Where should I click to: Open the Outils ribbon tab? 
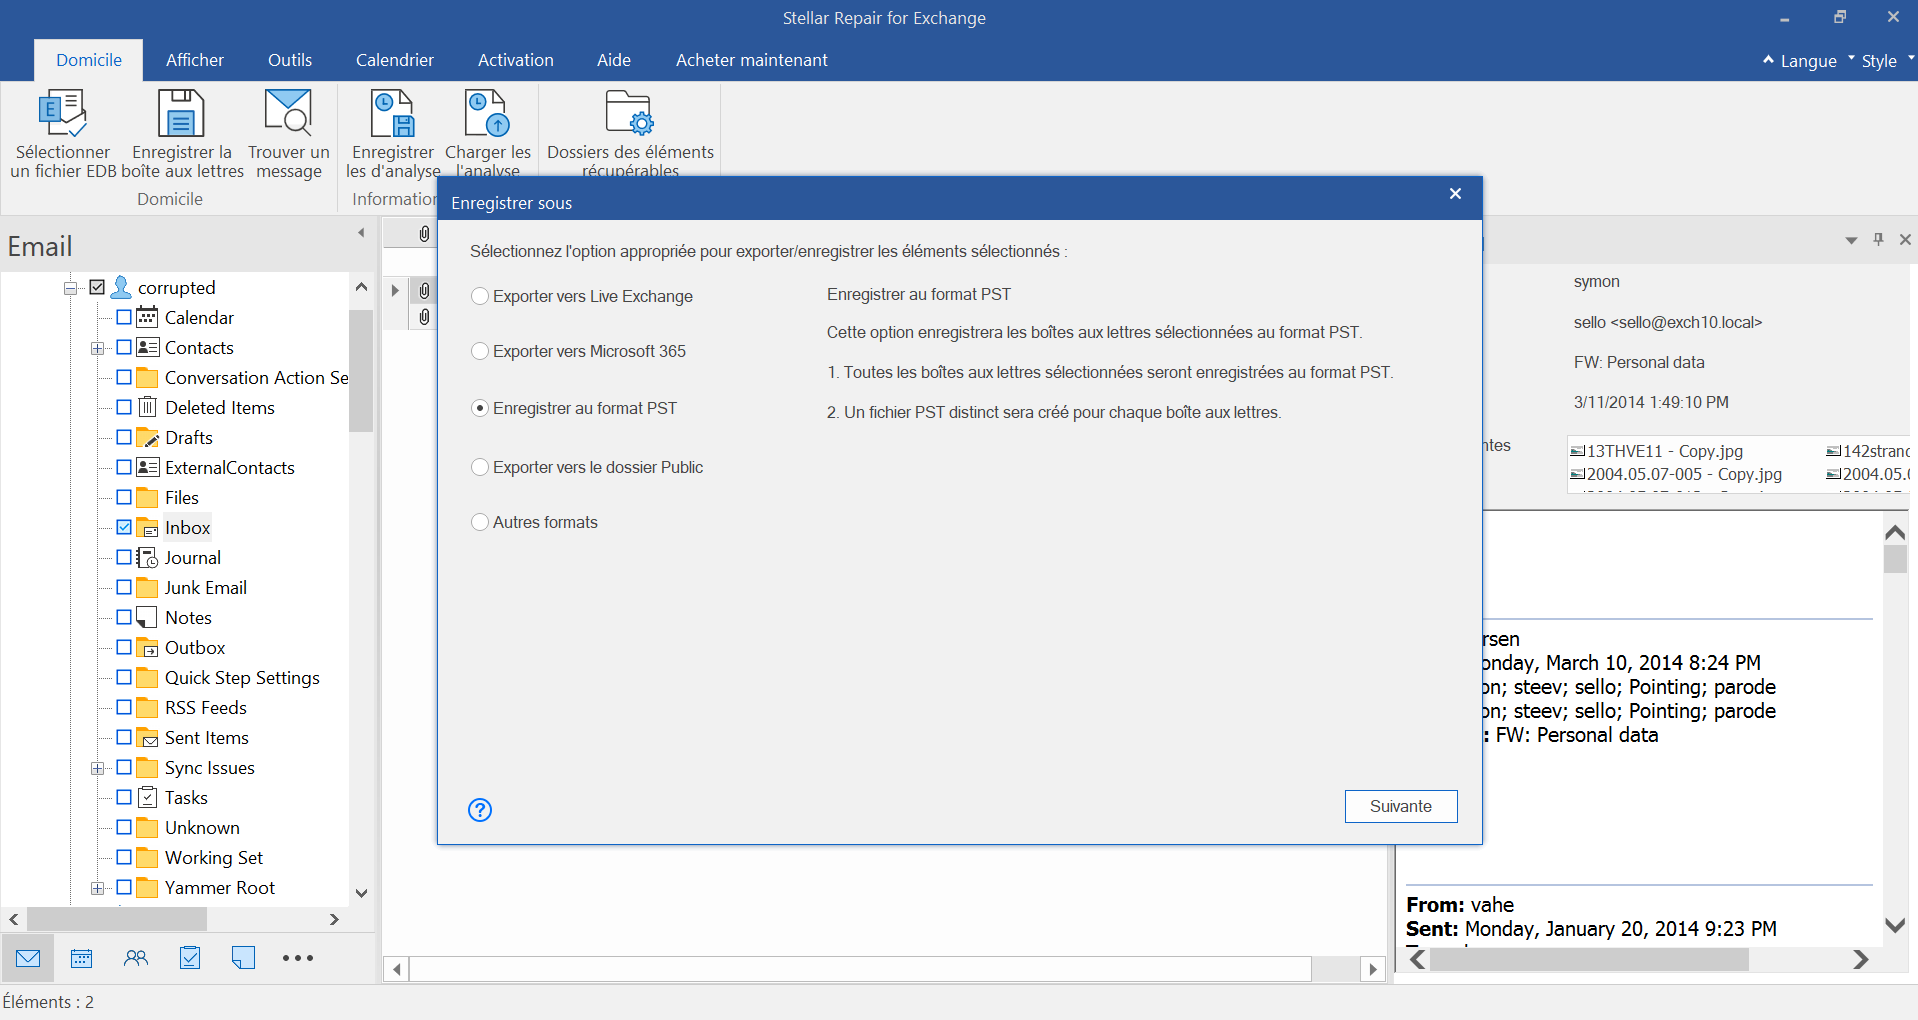click(x=290, y=60)
